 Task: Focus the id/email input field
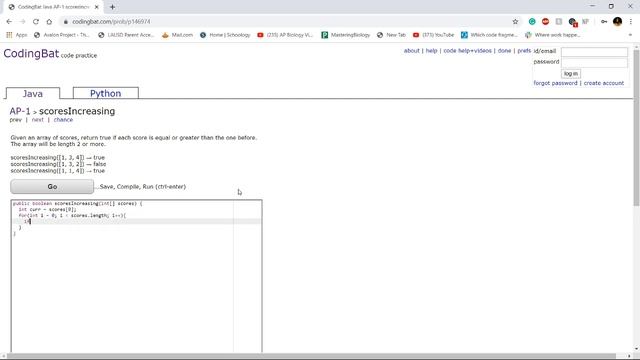594,52
